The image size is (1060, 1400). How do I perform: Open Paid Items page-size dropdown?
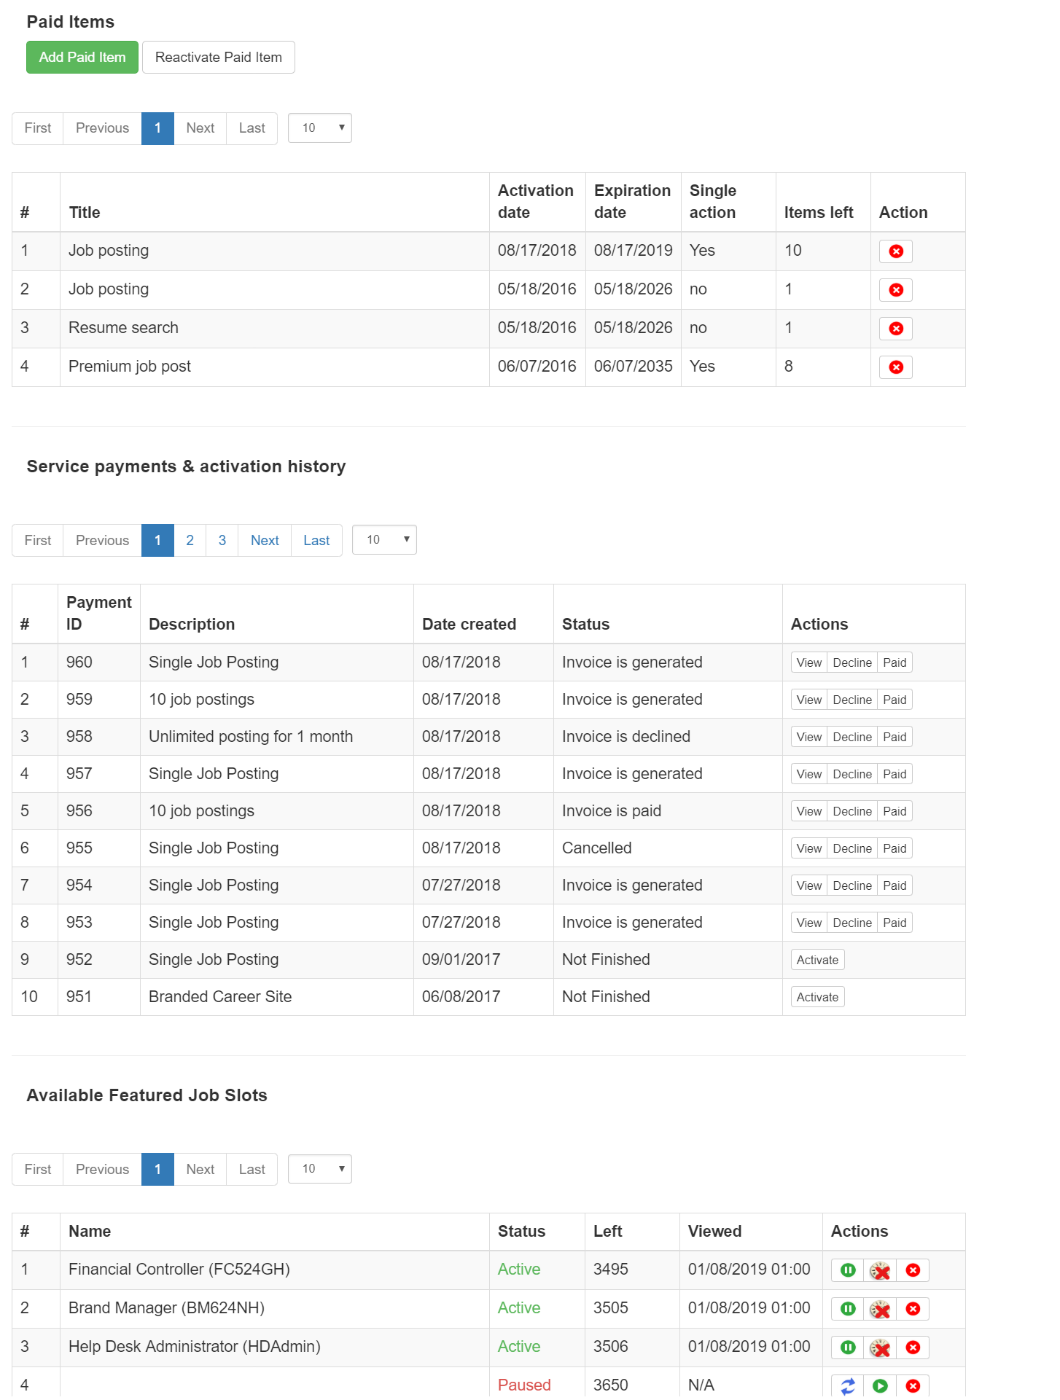[320, 128]
